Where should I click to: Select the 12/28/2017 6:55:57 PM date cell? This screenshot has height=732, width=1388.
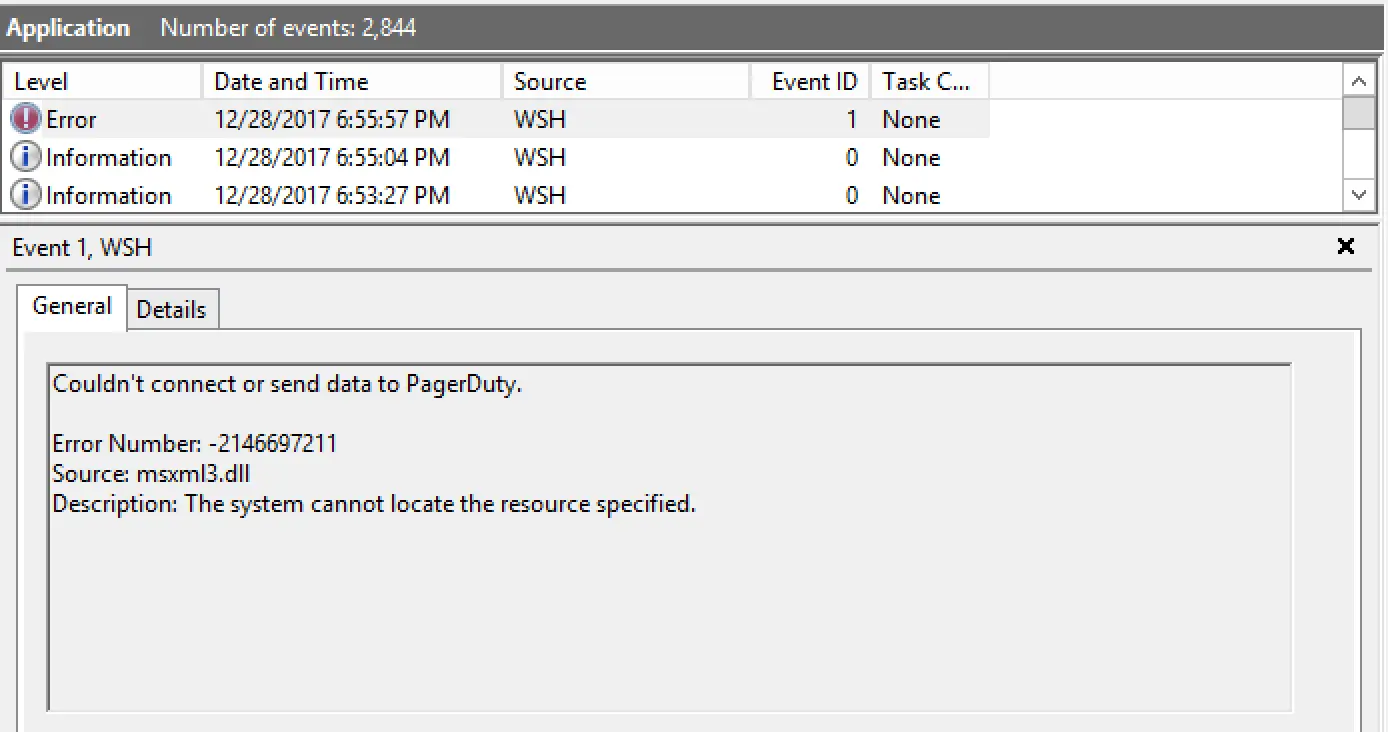pos(332,119)
